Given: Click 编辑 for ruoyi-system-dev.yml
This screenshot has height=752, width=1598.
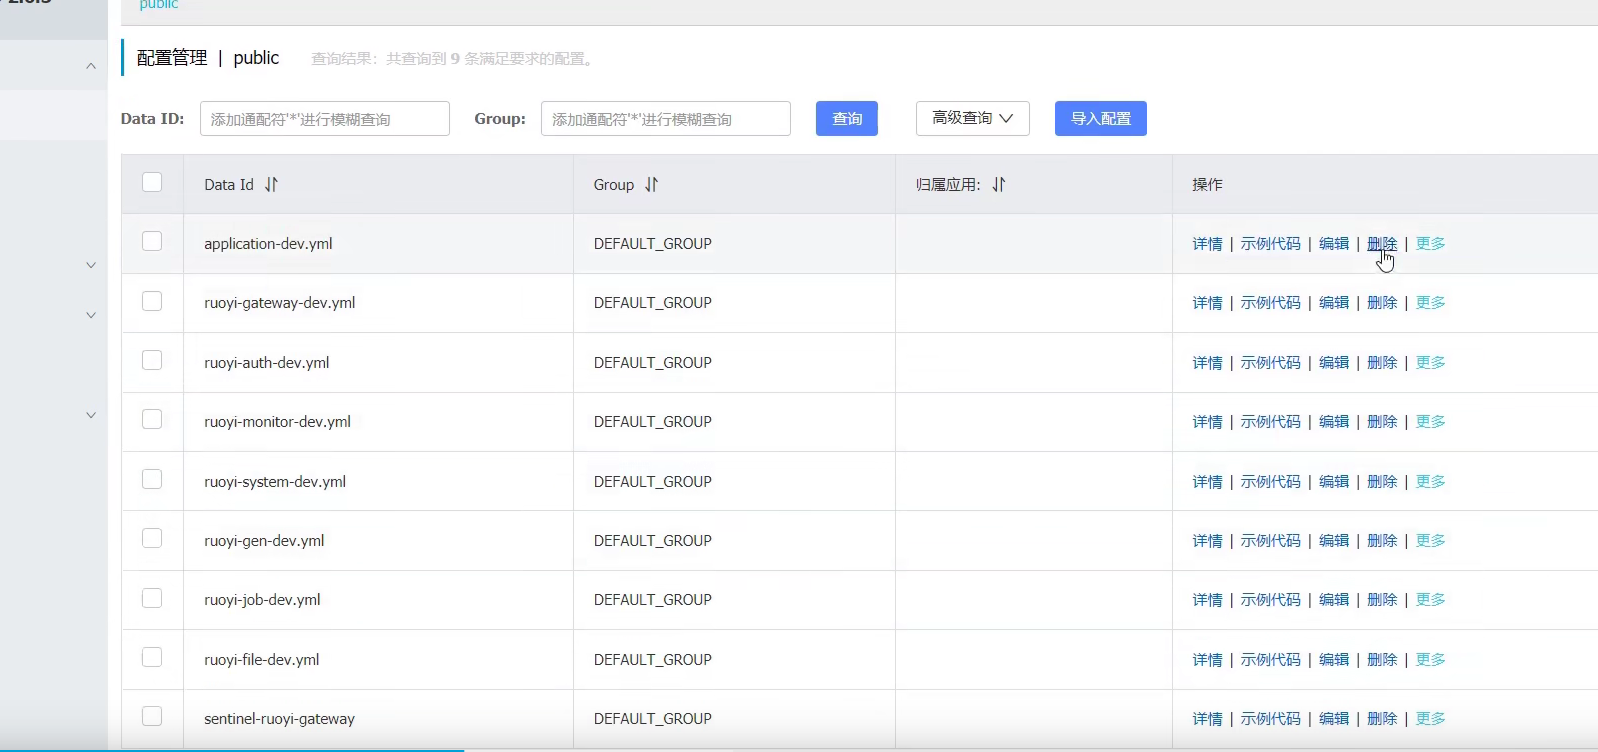Looking at the screenshot, I should point(1334,481).
